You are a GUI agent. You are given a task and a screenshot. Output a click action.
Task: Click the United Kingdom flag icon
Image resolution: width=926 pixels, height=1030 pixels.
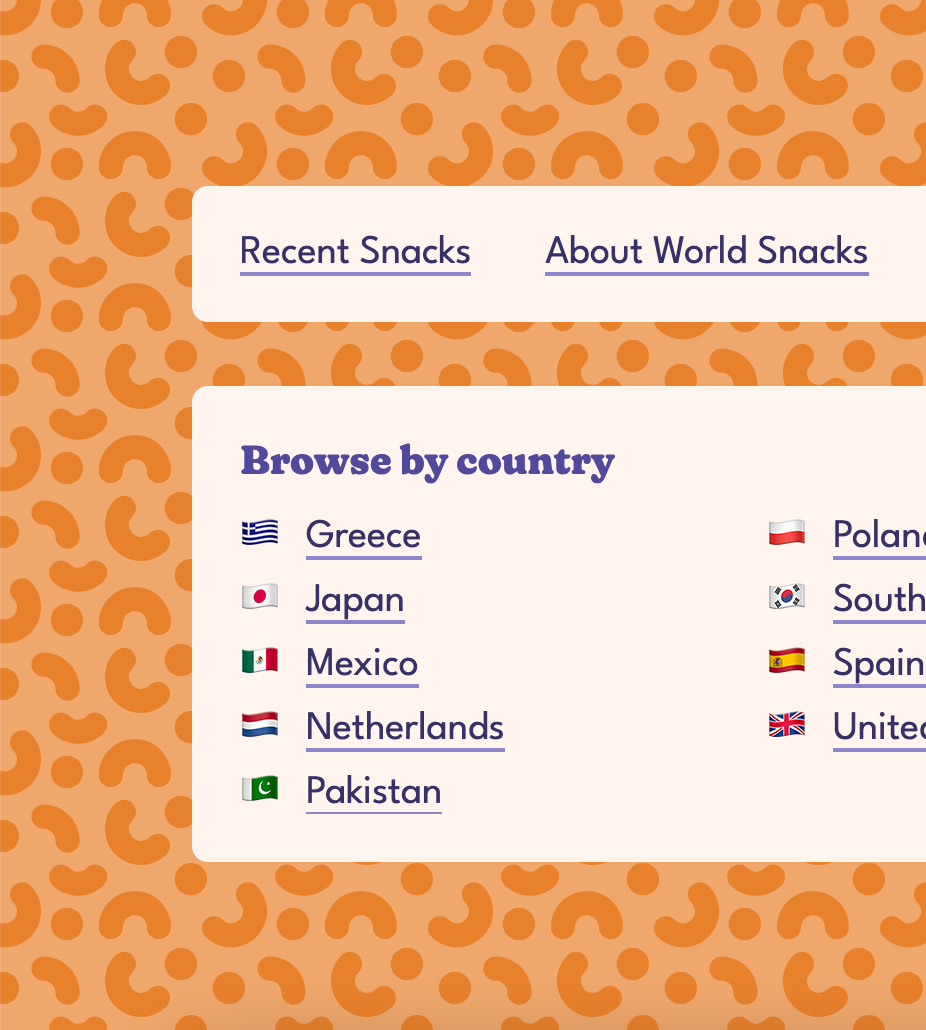tap(787, 725)
